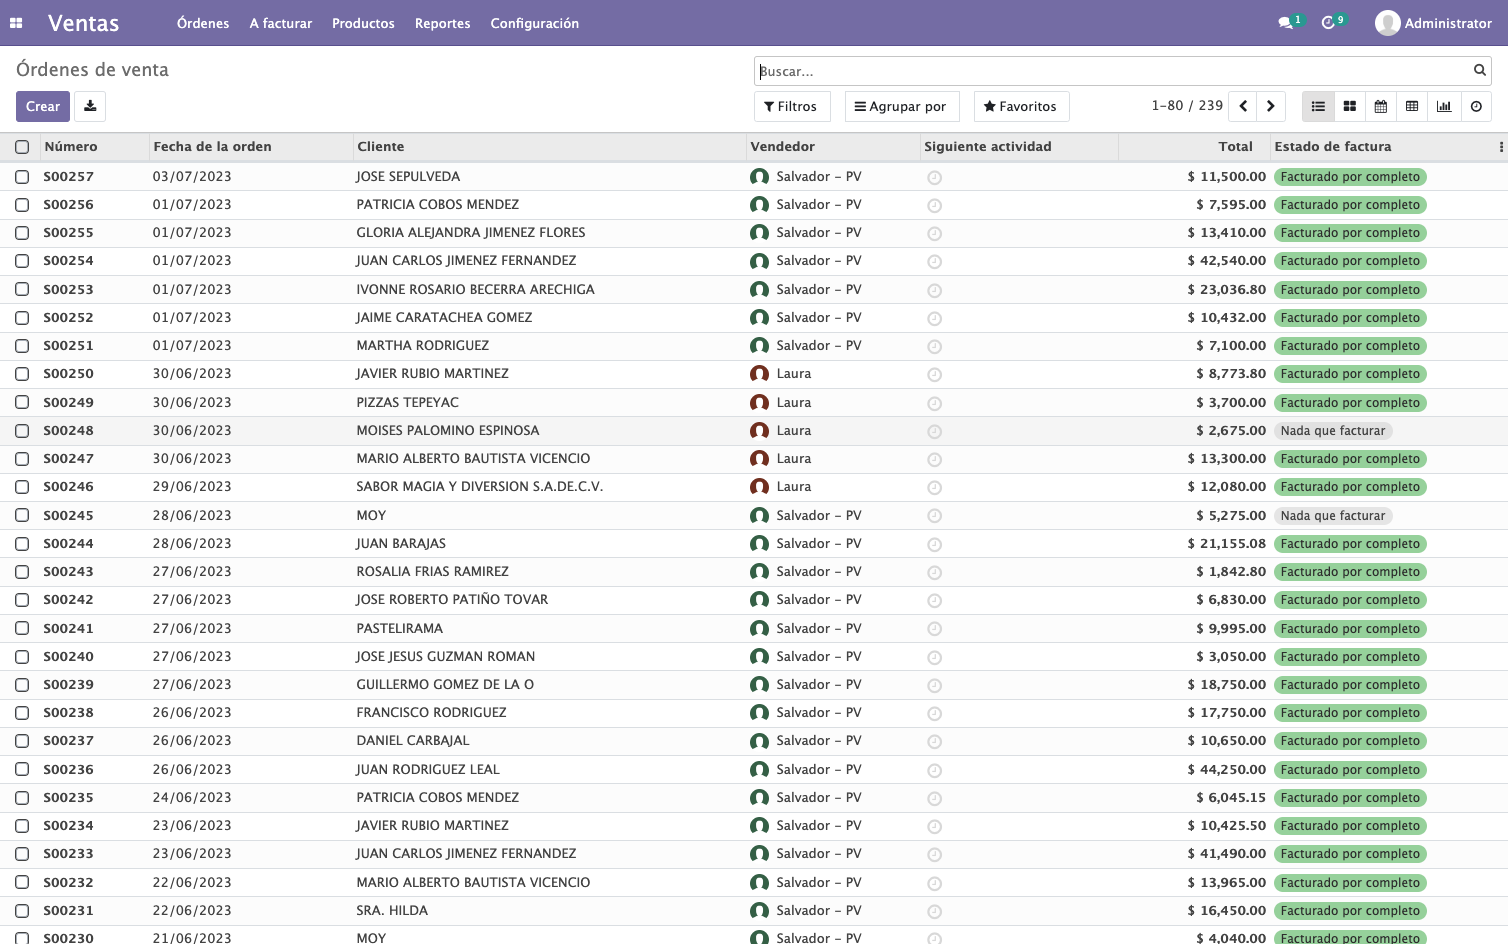Check the box for order S00248
The height and width of the screenshot is (944, 1508).
tap(22, 431)
